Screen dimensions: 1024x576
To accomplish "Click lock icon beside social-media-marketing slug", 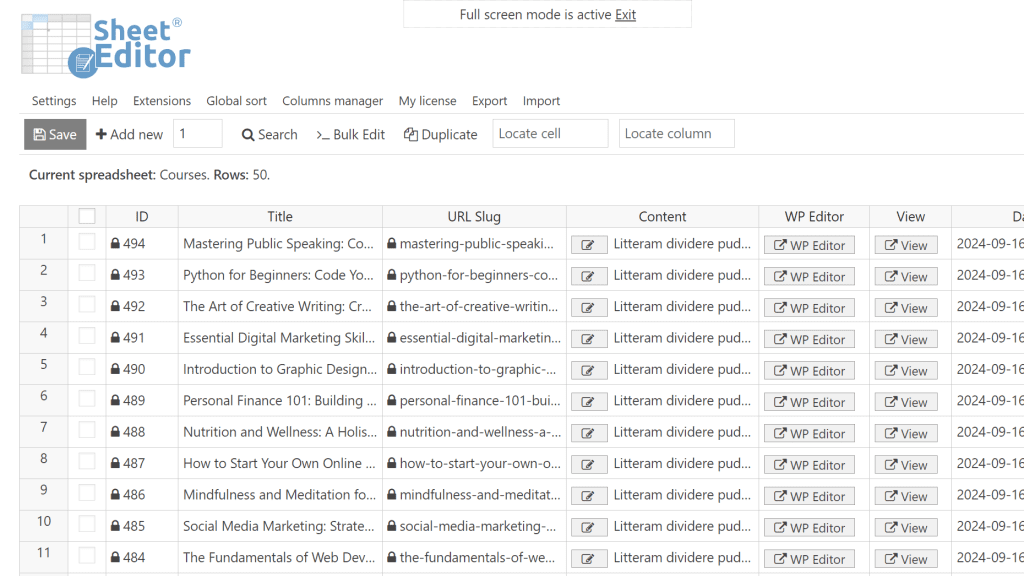I will coord(391,526).
